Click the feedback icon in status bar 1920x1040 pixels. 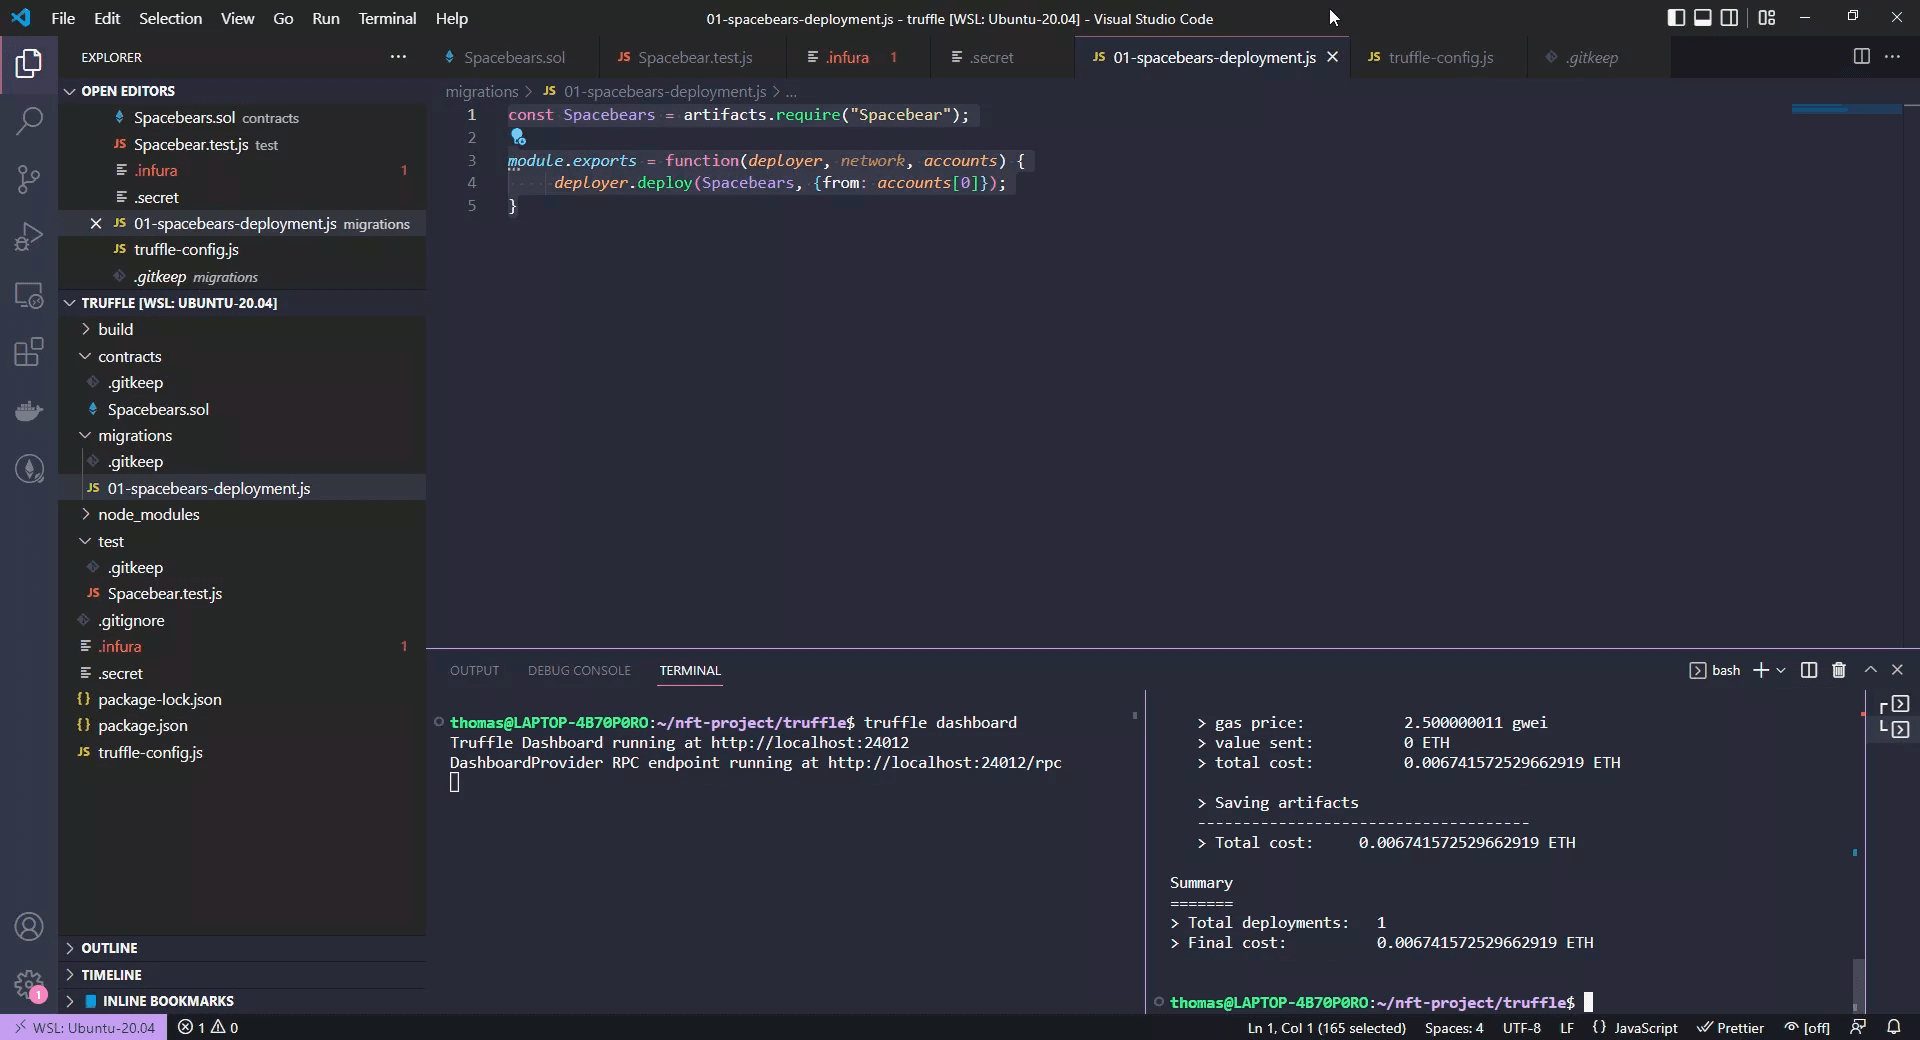[x=1857, y=1027]
